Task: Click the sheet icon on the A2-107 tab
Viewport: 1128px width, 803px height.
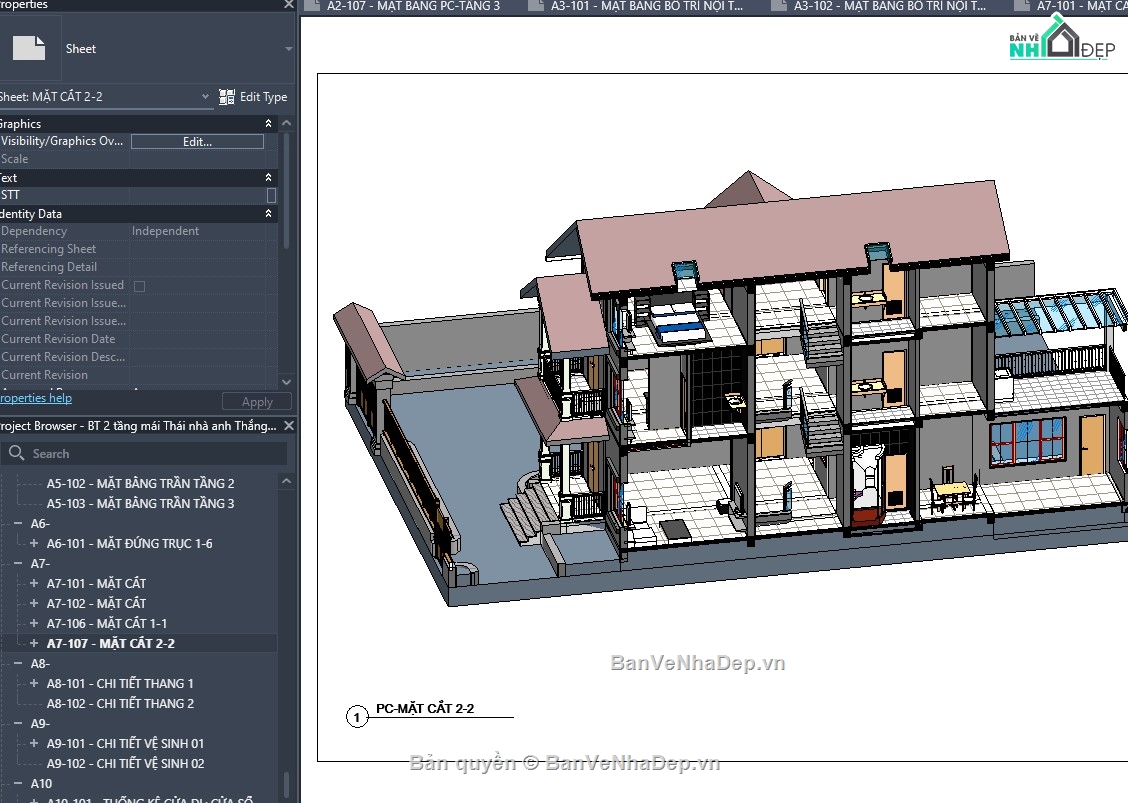Action: click(311, 6)
